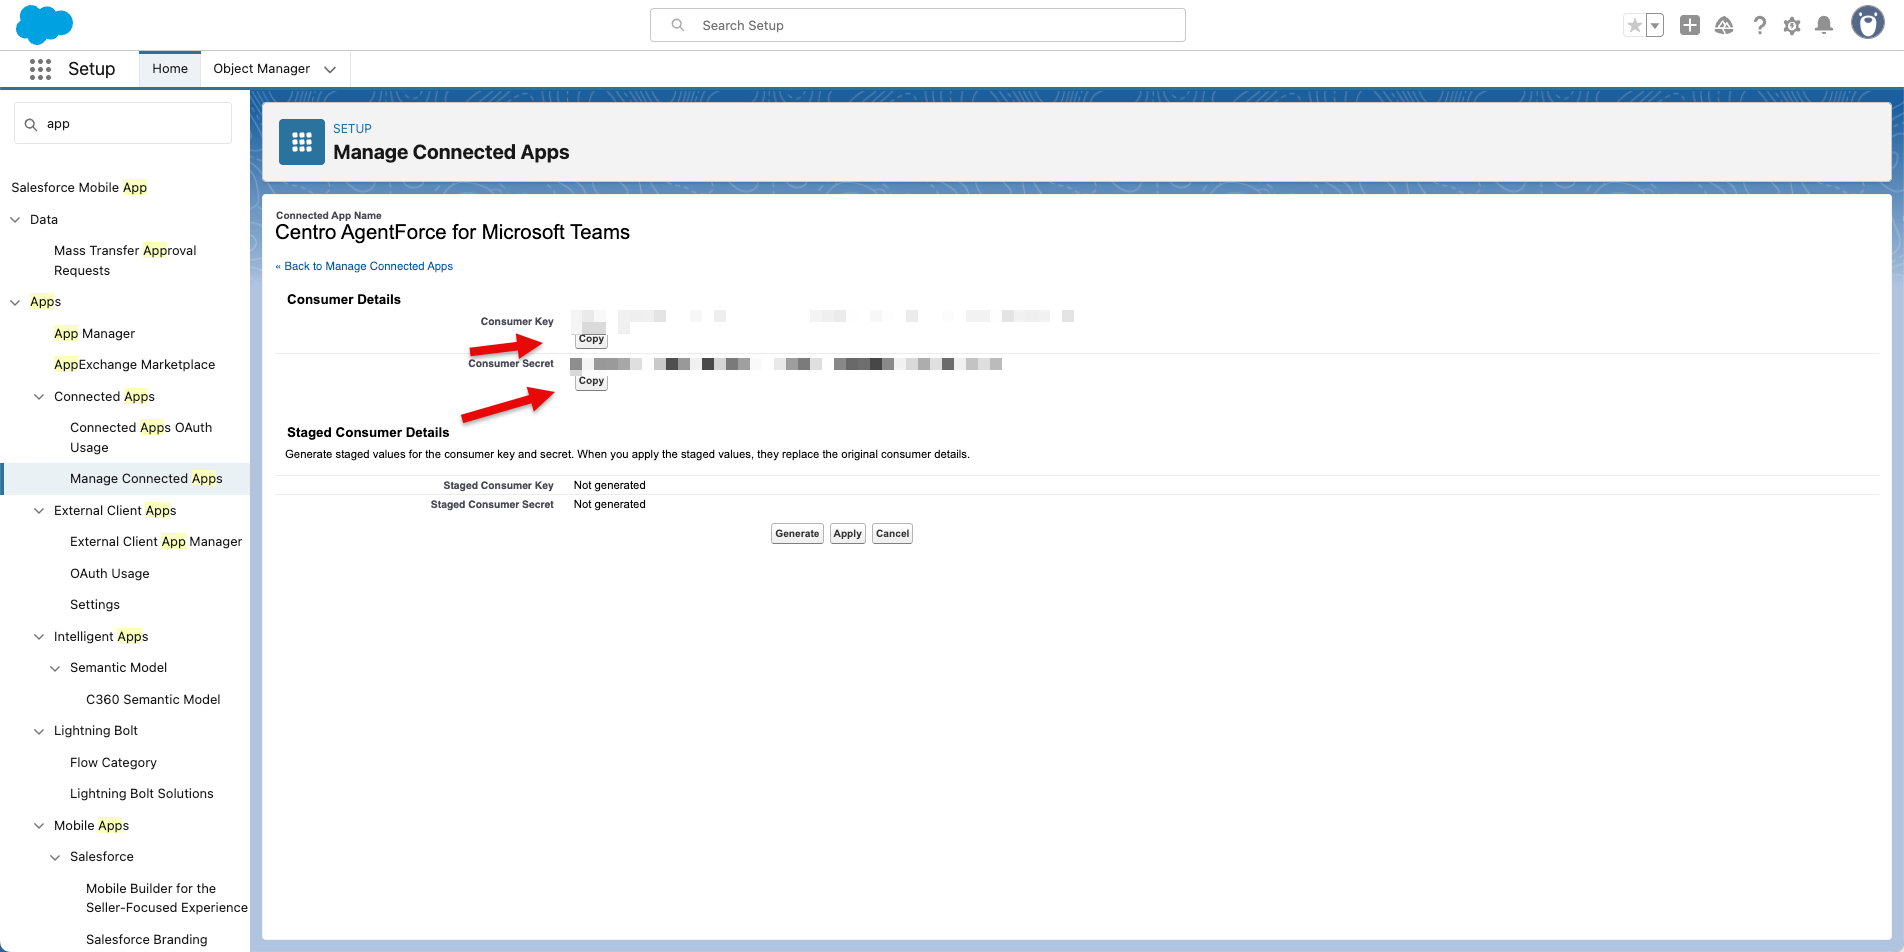Open the Notifications bell

click(x=1824, y=26)
